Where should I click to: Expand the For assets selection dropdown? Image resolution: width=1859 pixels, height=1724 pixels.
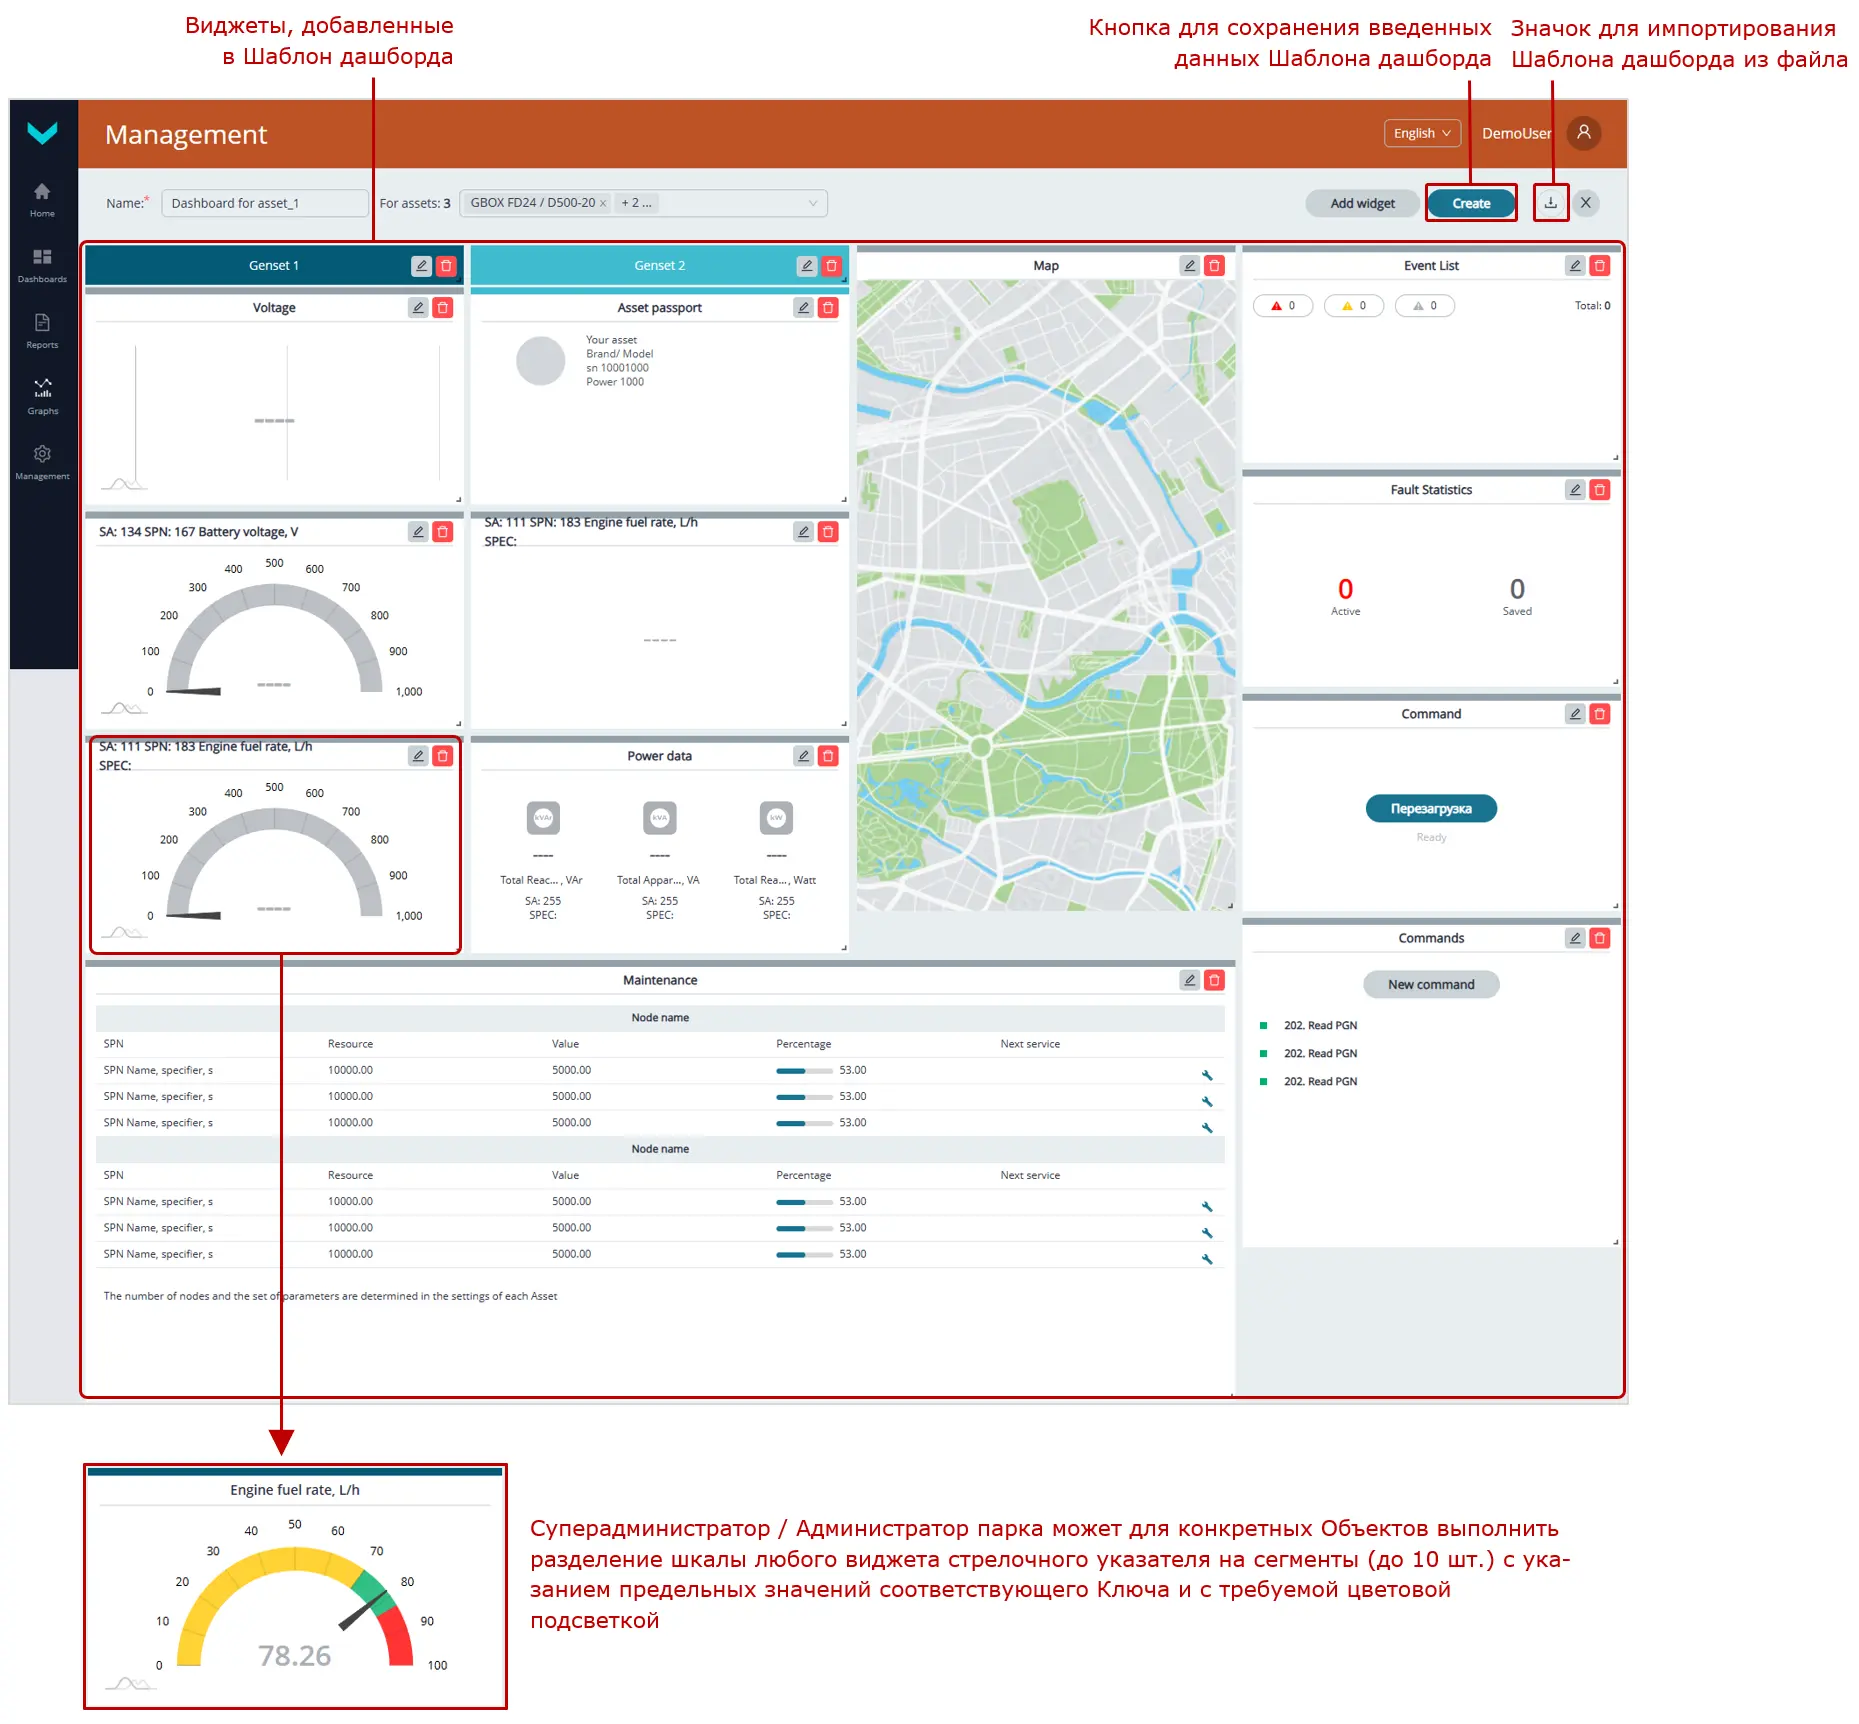click(x=812, y=203)
